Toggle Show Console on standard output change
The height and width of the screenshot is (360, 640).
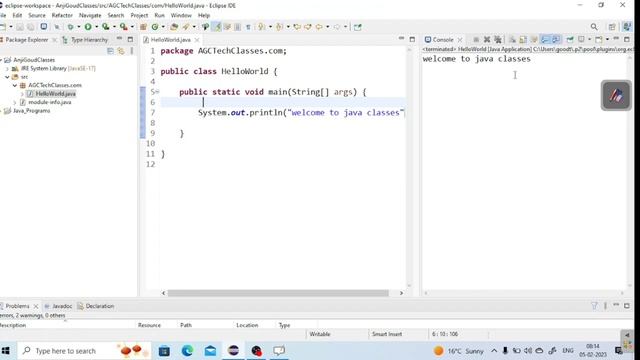(545, 40)
